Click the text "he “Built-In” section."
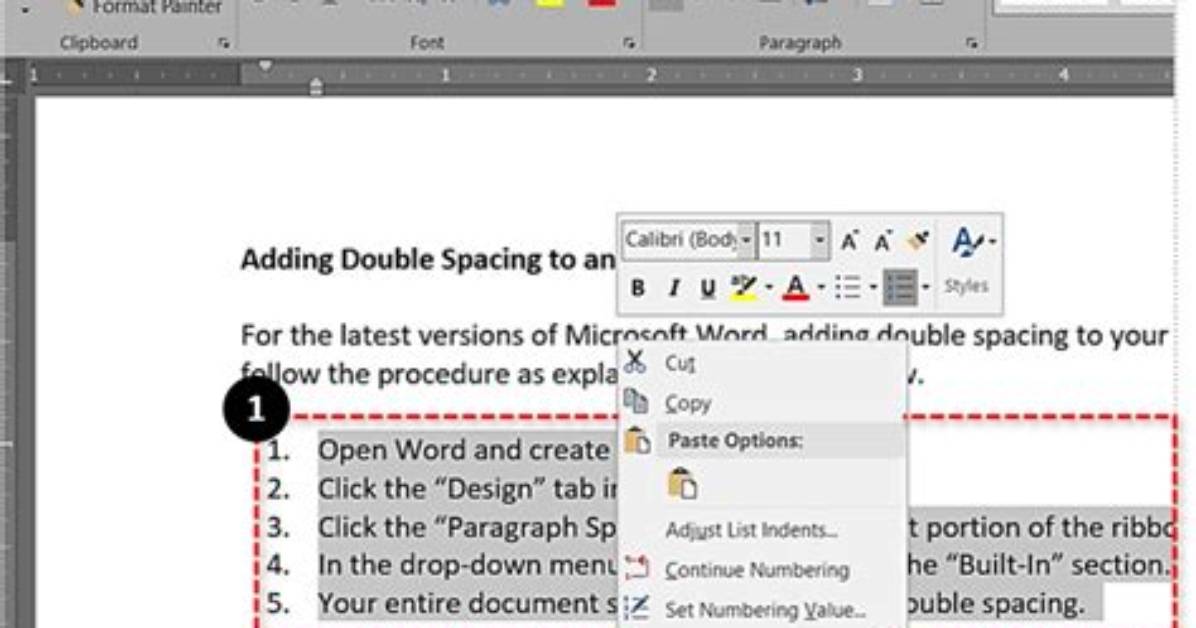The image size is (1196, 628). pos(1037,565)
